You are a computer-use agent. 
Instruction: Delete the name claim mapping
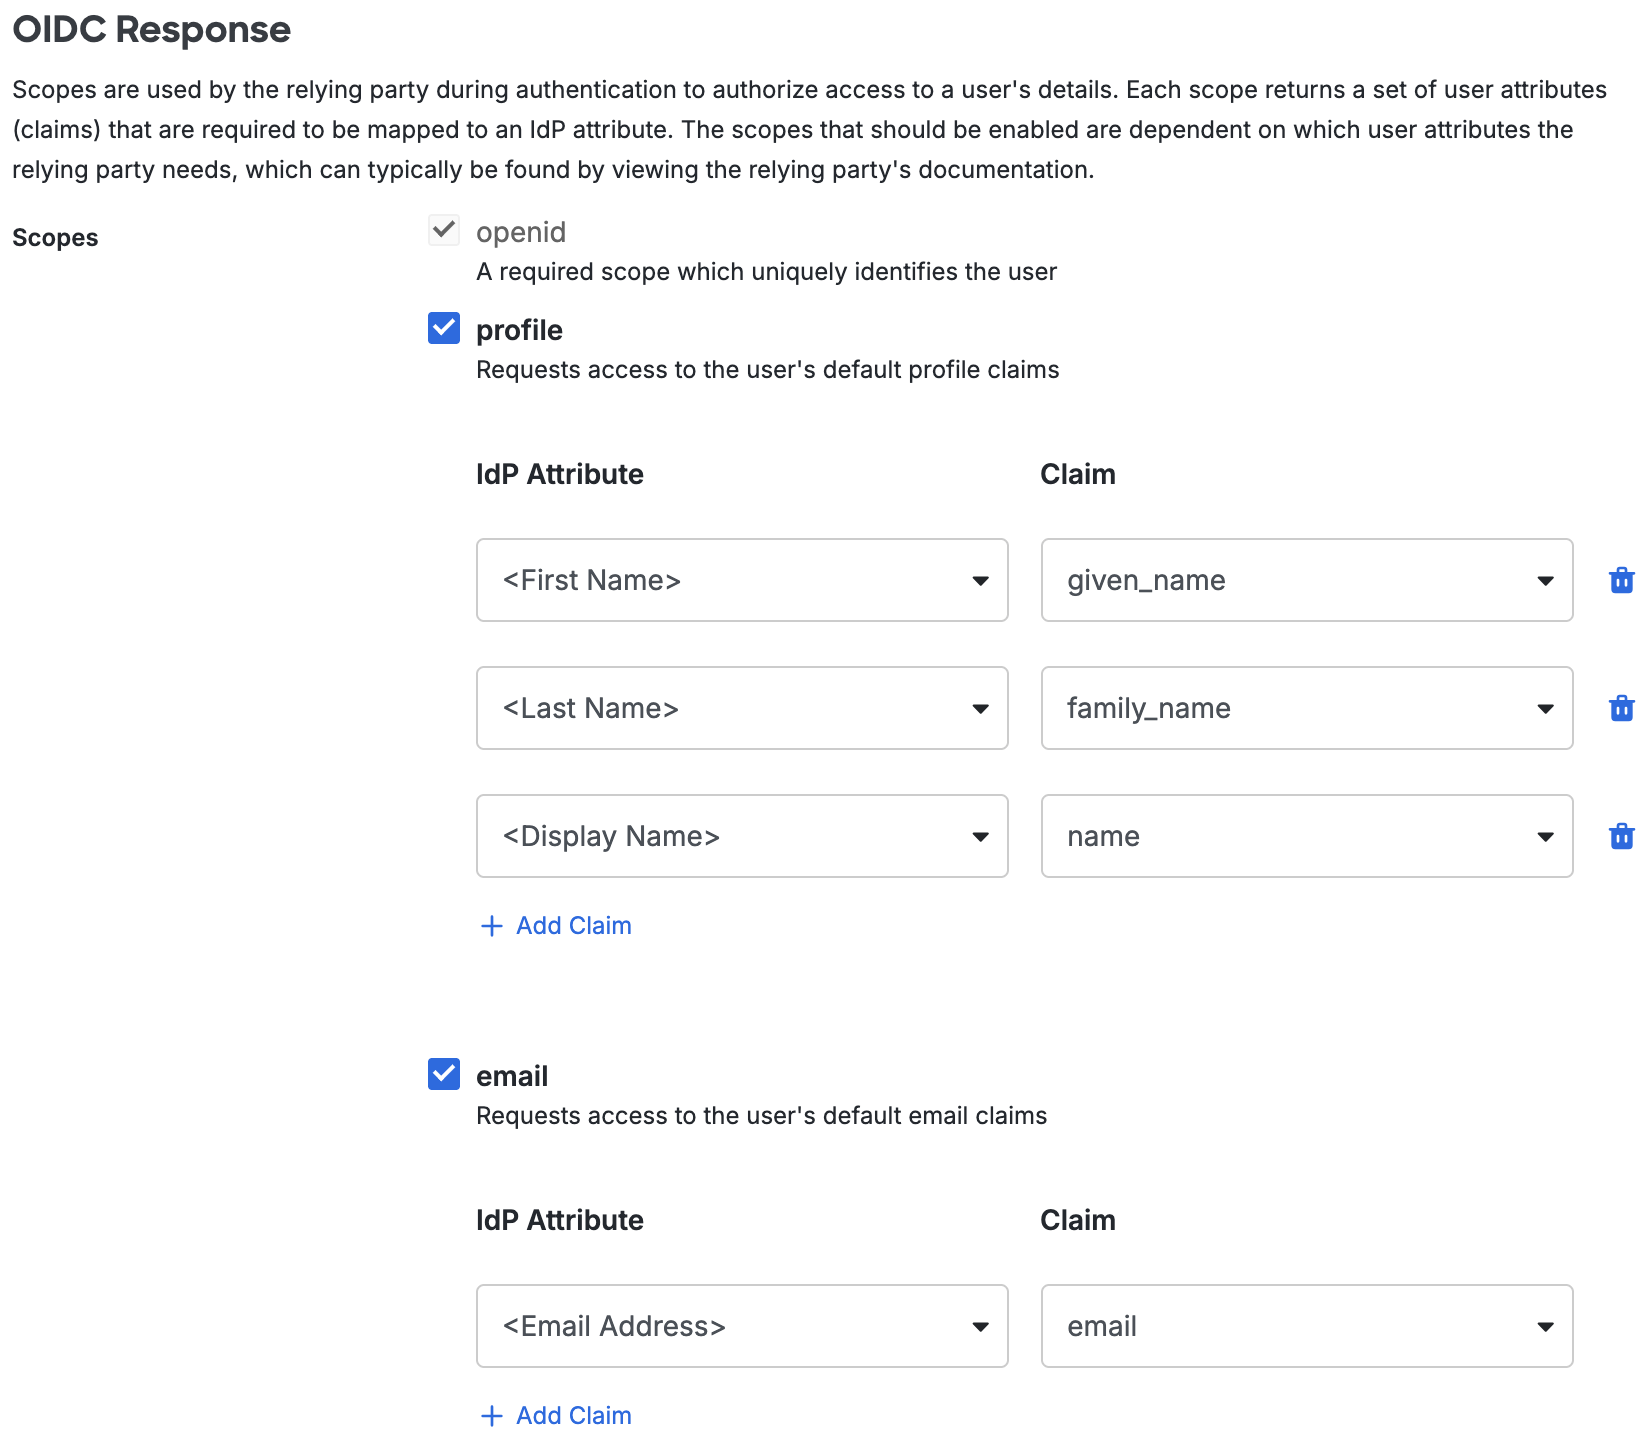(x=1623, y=836)
